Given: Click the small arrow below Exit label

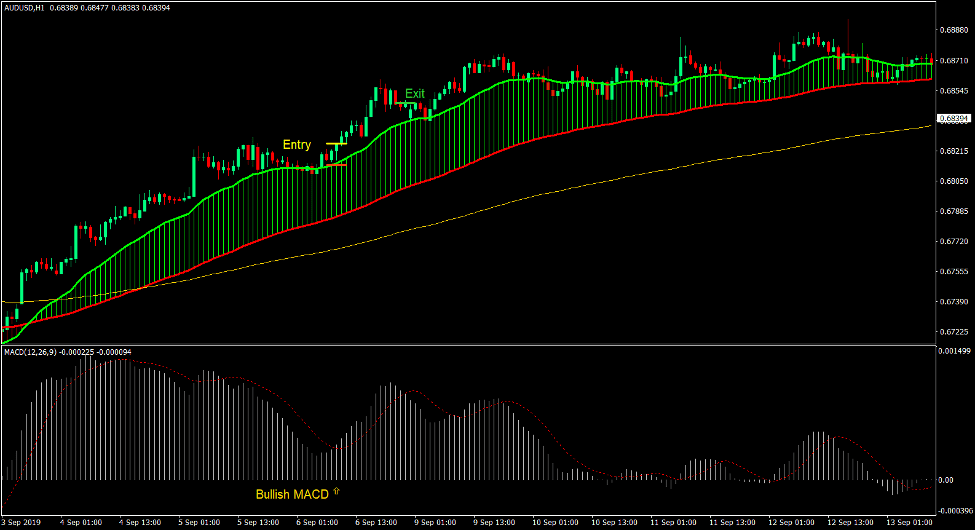Looking at the screenshot, I should 405,104.
